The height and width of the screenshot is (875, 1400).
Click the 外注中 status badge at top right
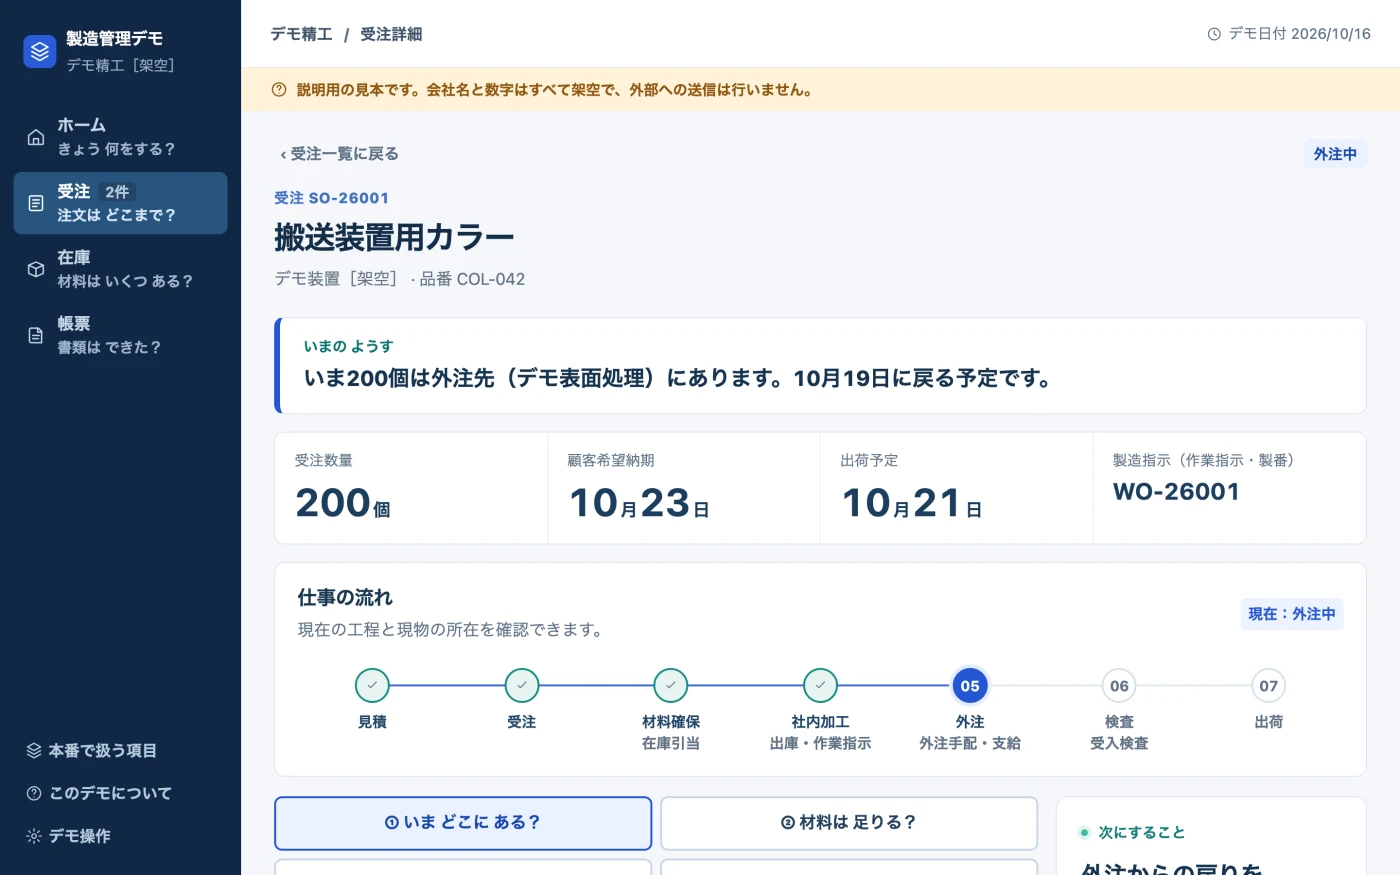[x=1335, y=154]
